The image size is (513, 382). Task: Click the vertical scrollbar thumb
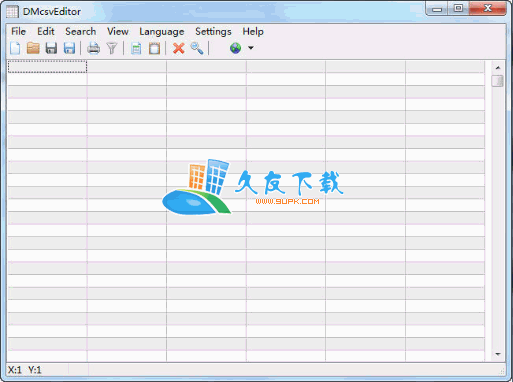pyautogui.click(x=497, y=81)
